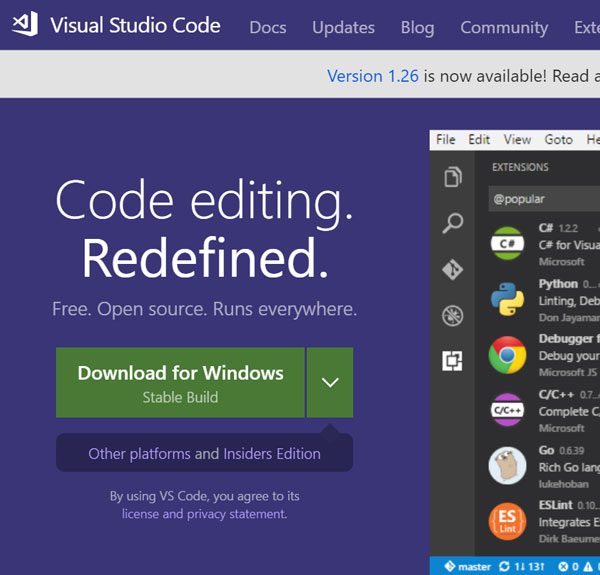Expand the download options chevron

coord(330,382)
